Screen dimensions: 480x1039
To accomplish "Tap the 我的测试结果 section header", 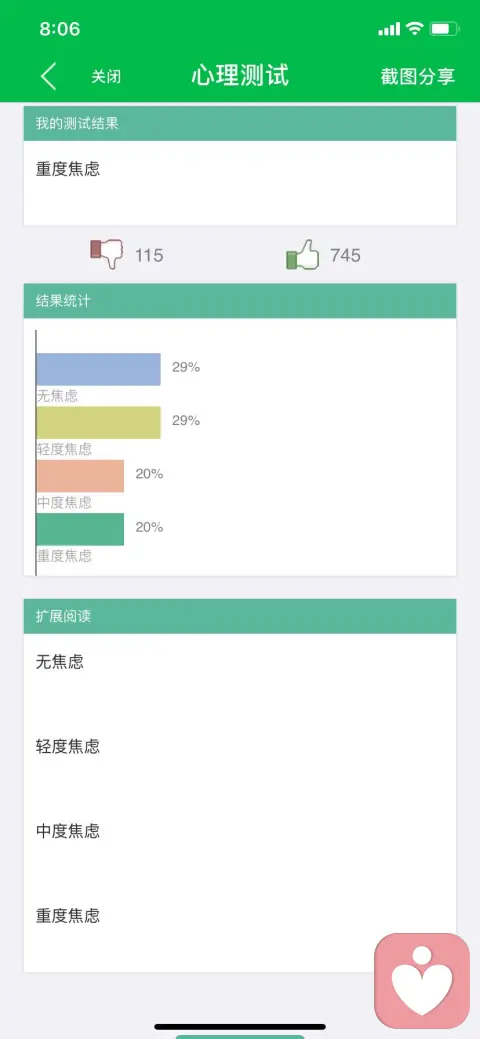I will coord(240,123).
